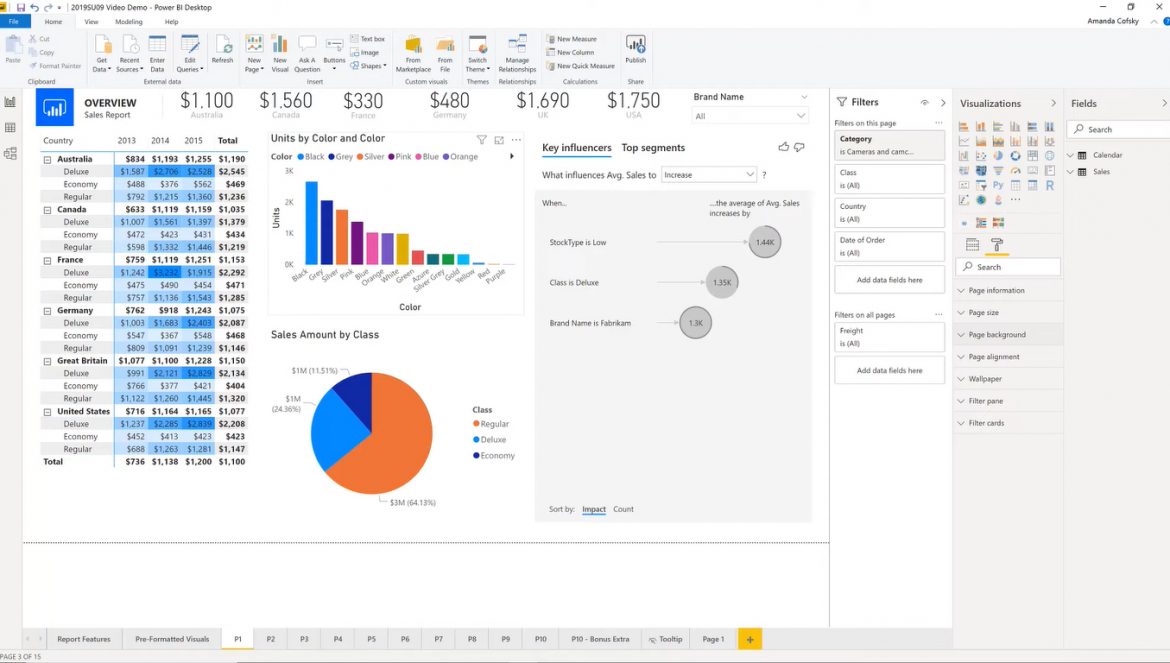
Task: Select the donut chart visualization icon
Action: pos(1016,155)
